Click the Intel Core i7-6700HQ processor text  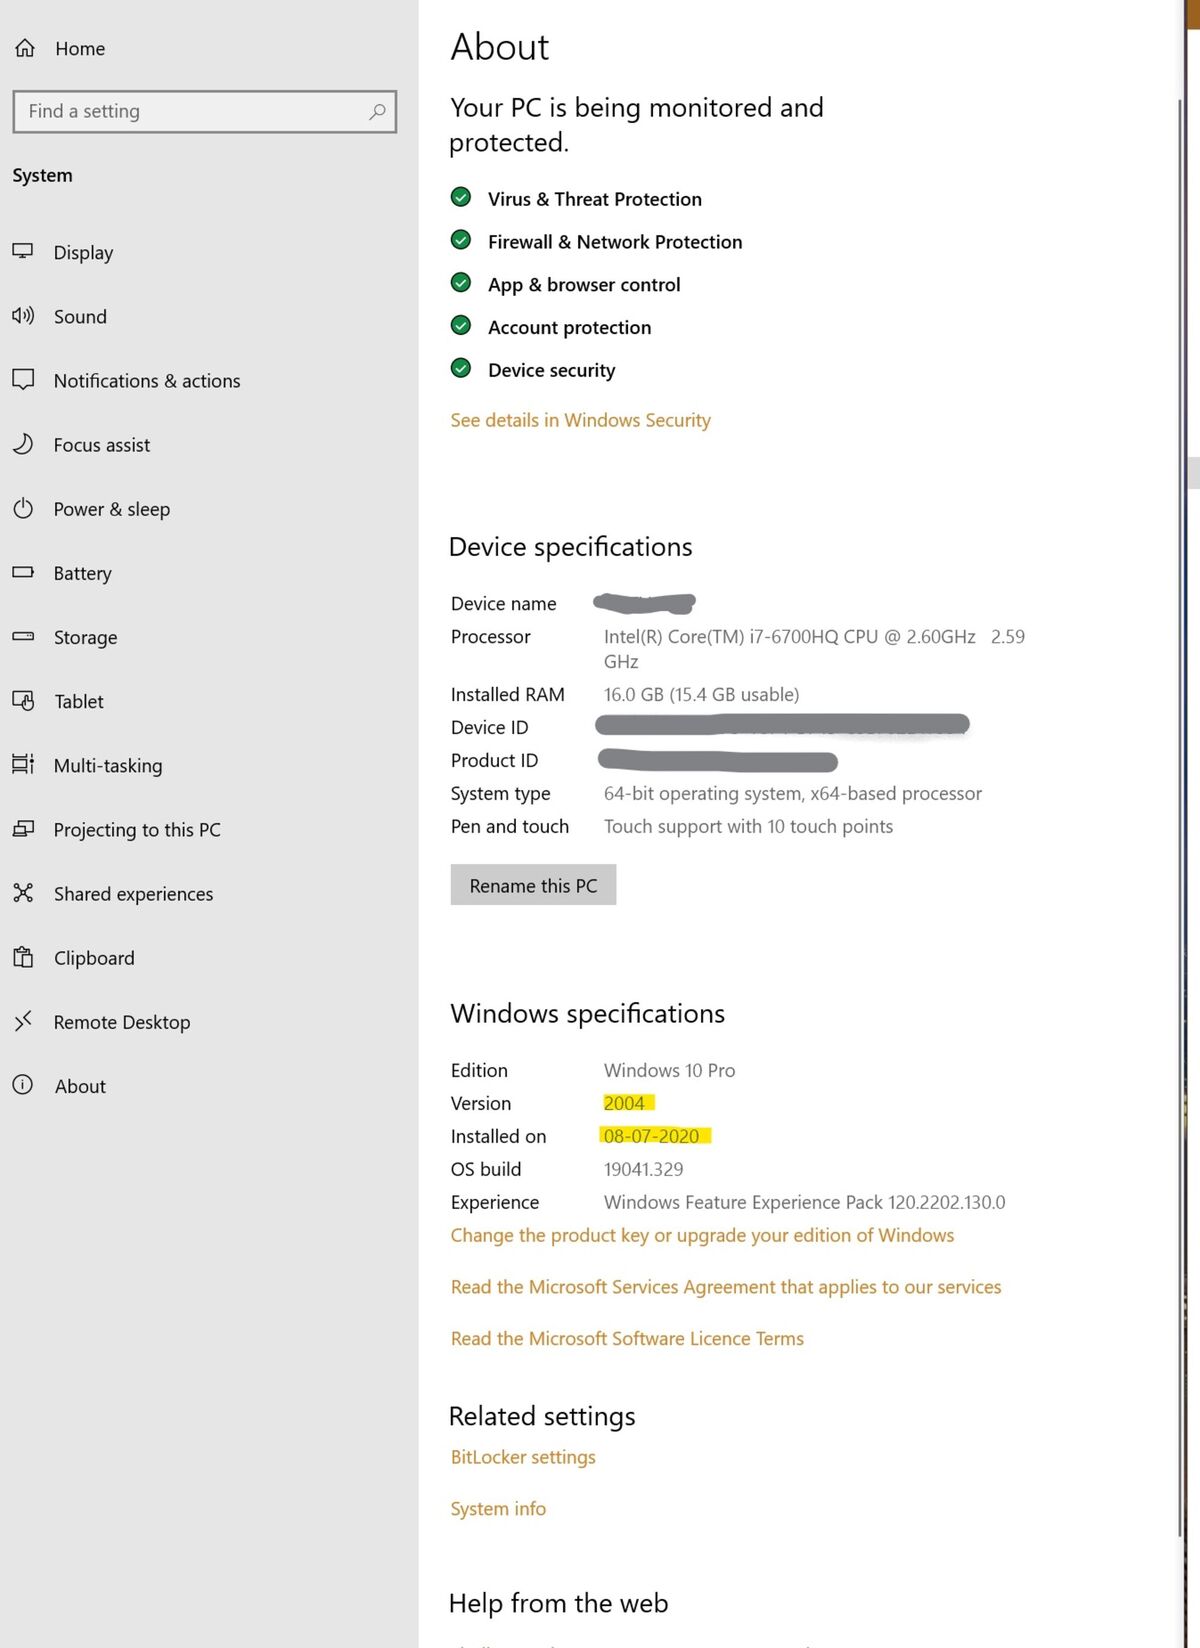coord(814,648)
